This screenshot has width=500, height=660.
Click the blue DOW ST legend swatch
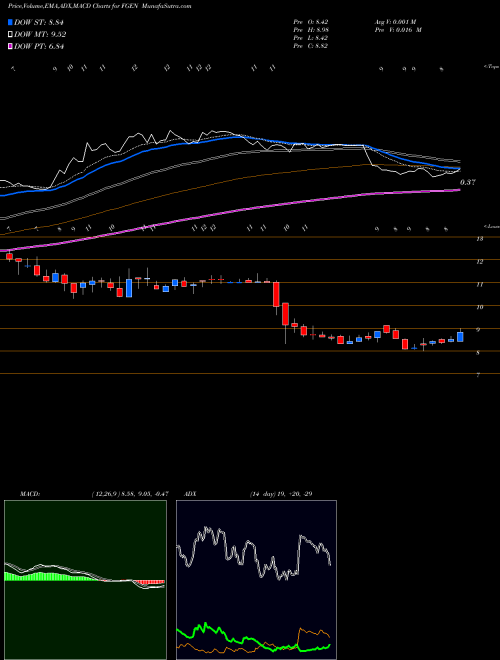point(11,22)
